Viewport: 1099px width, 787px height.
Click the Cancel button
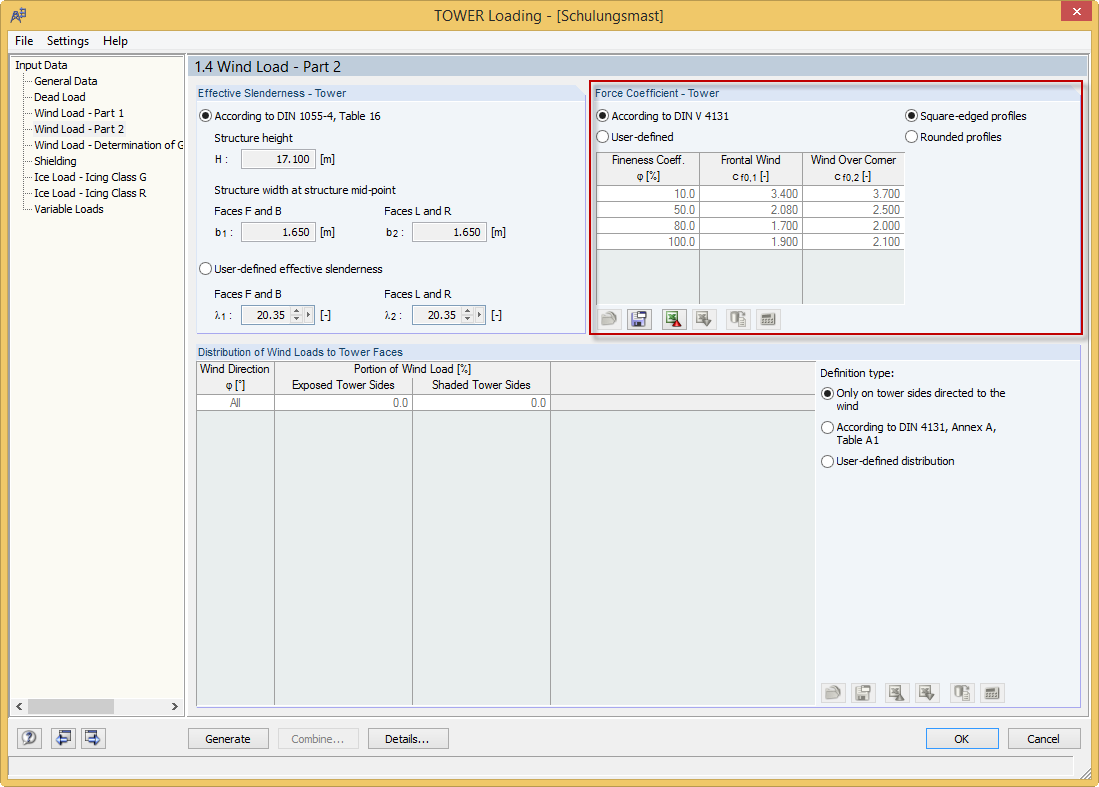pyautogui.click(x=1044, y=739)
